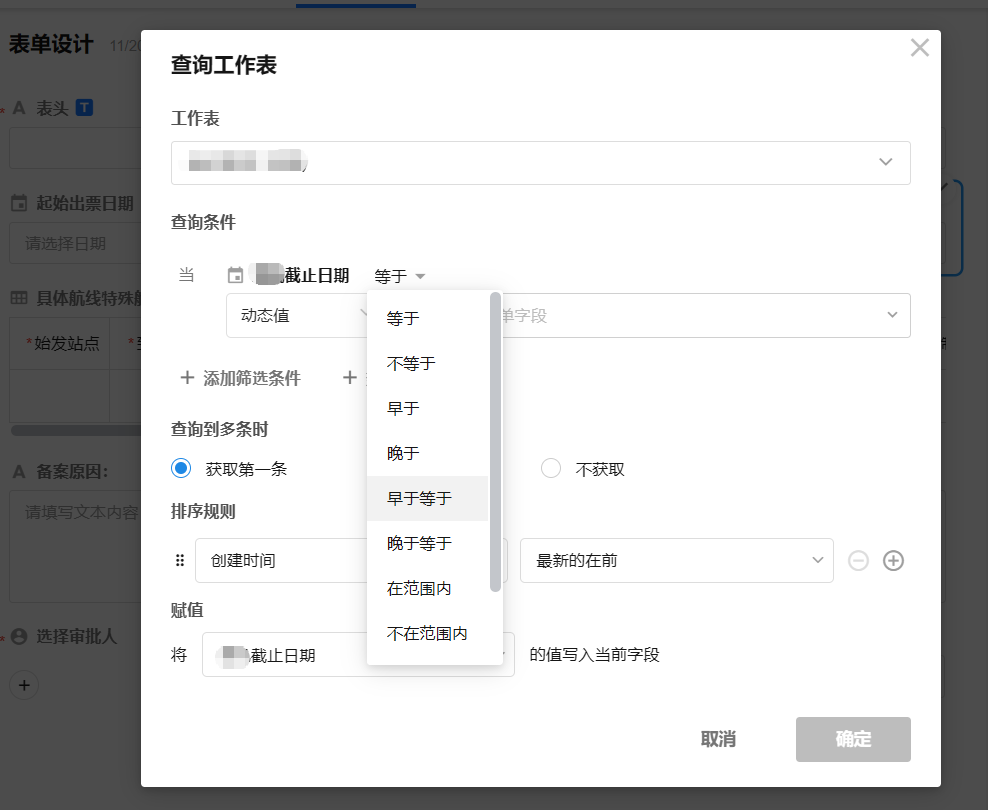Select the 获取第一条 radio button
Screen dimensions: 988x810
(x=181, y=469)
